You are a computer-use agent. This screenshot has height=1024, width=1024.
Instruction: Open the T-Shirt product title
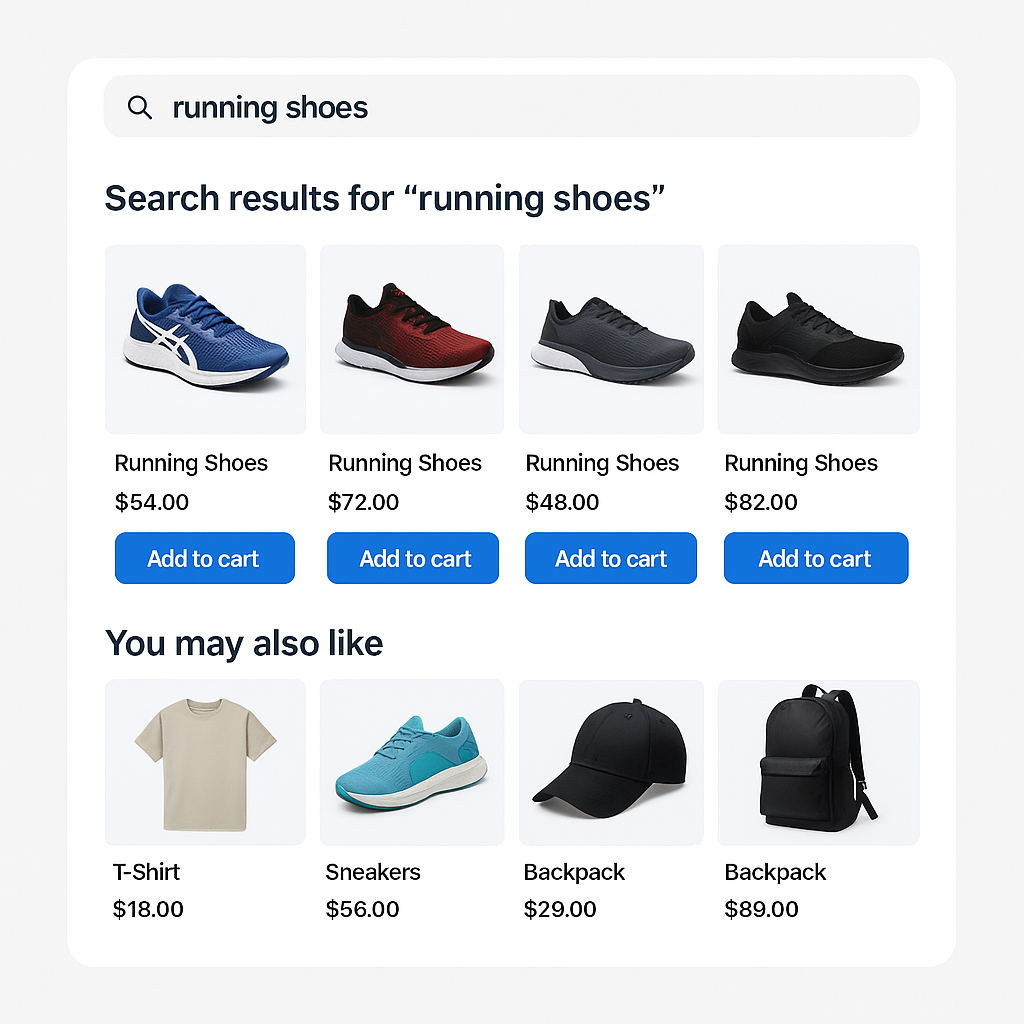(146, 872)
